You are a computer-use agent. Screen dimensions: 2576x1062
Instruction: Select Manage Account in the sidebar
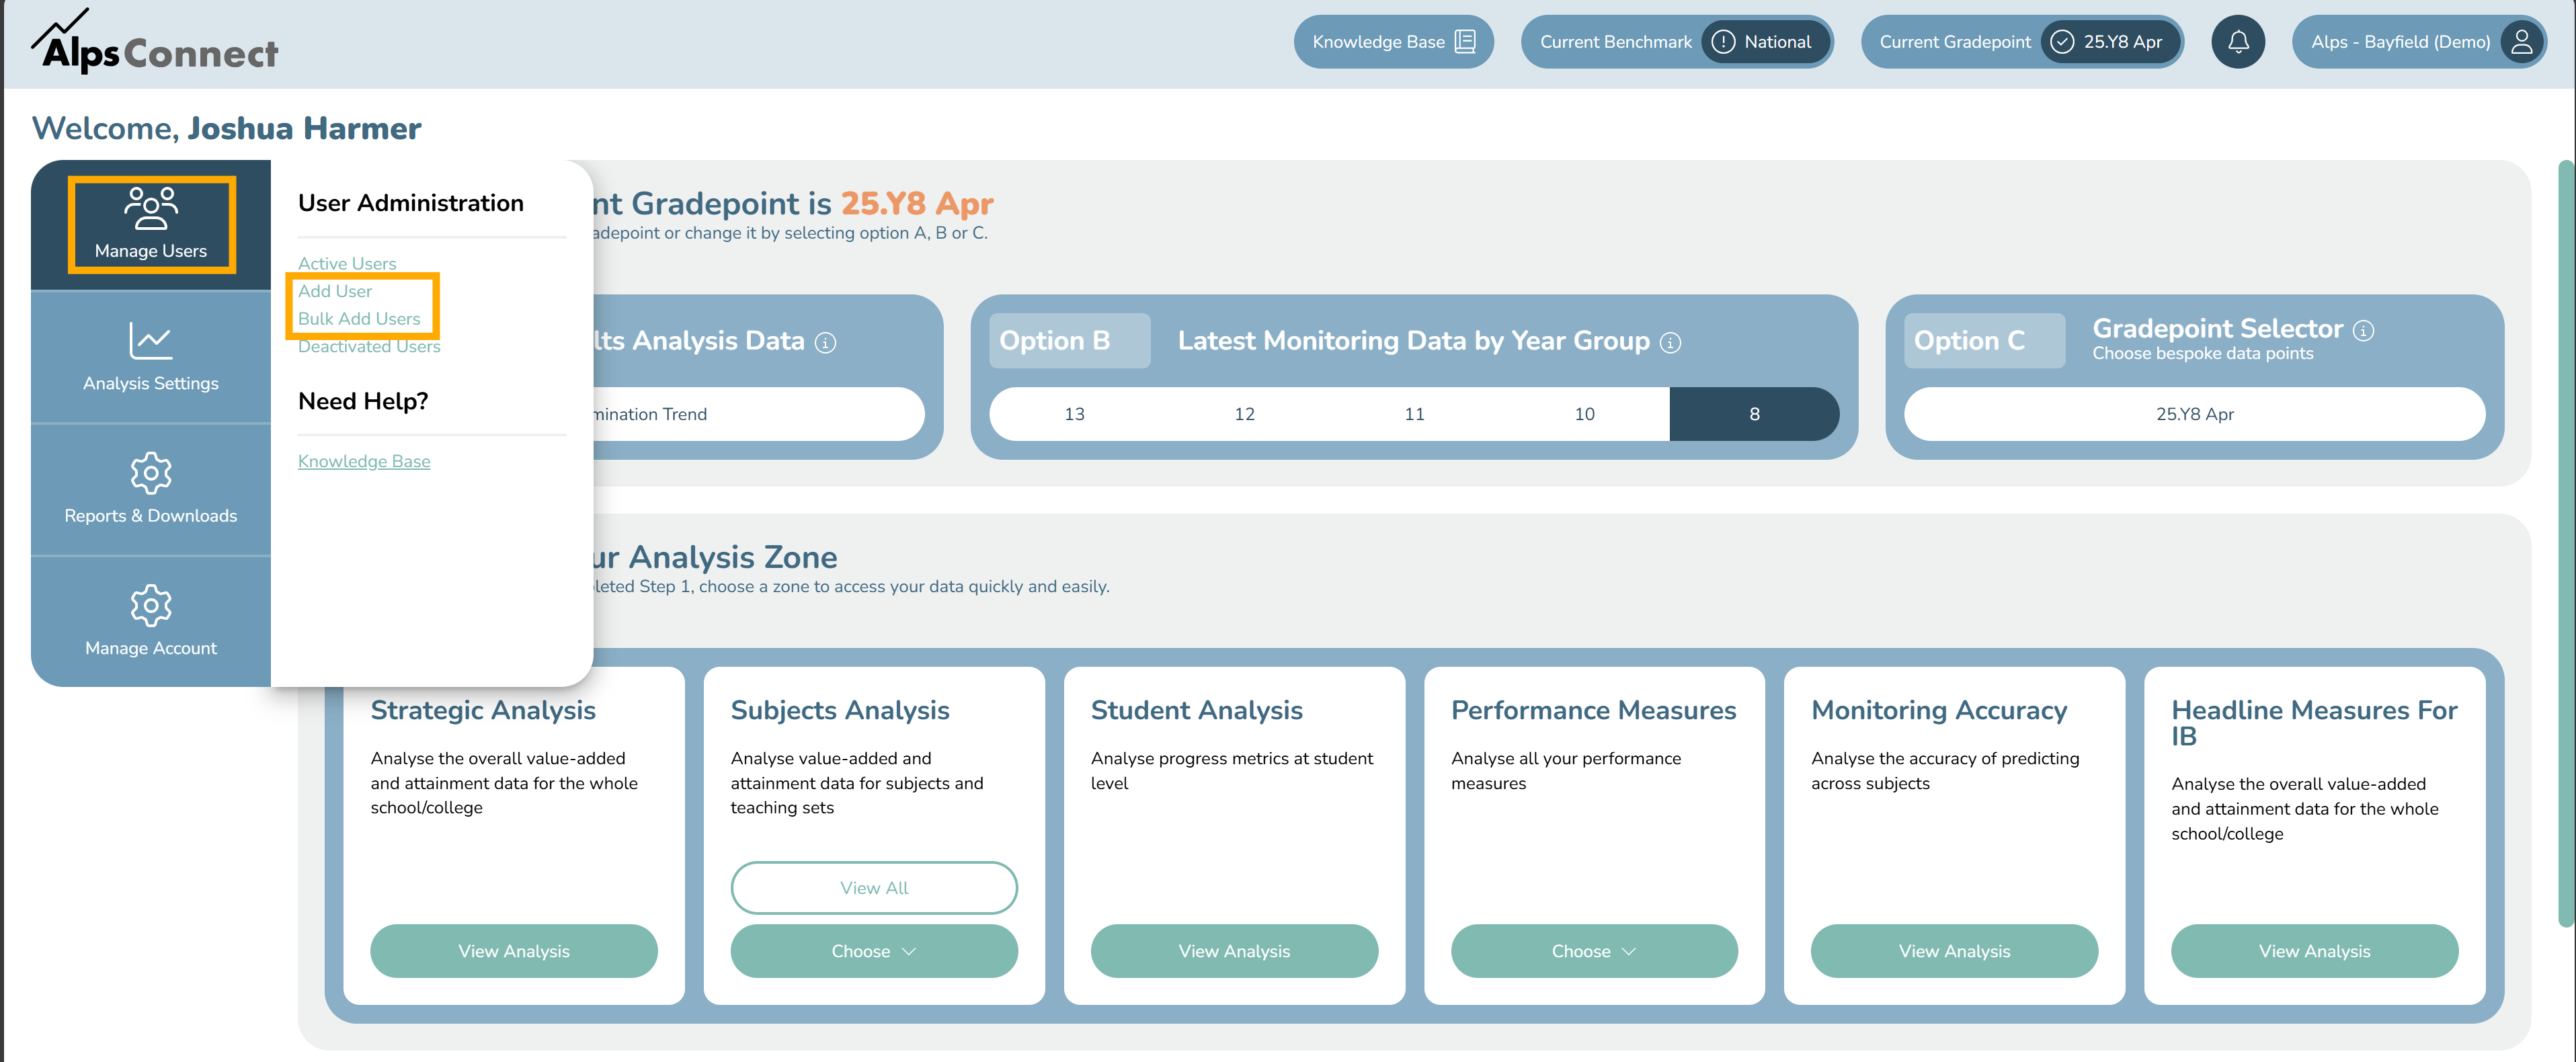[151, 622]
